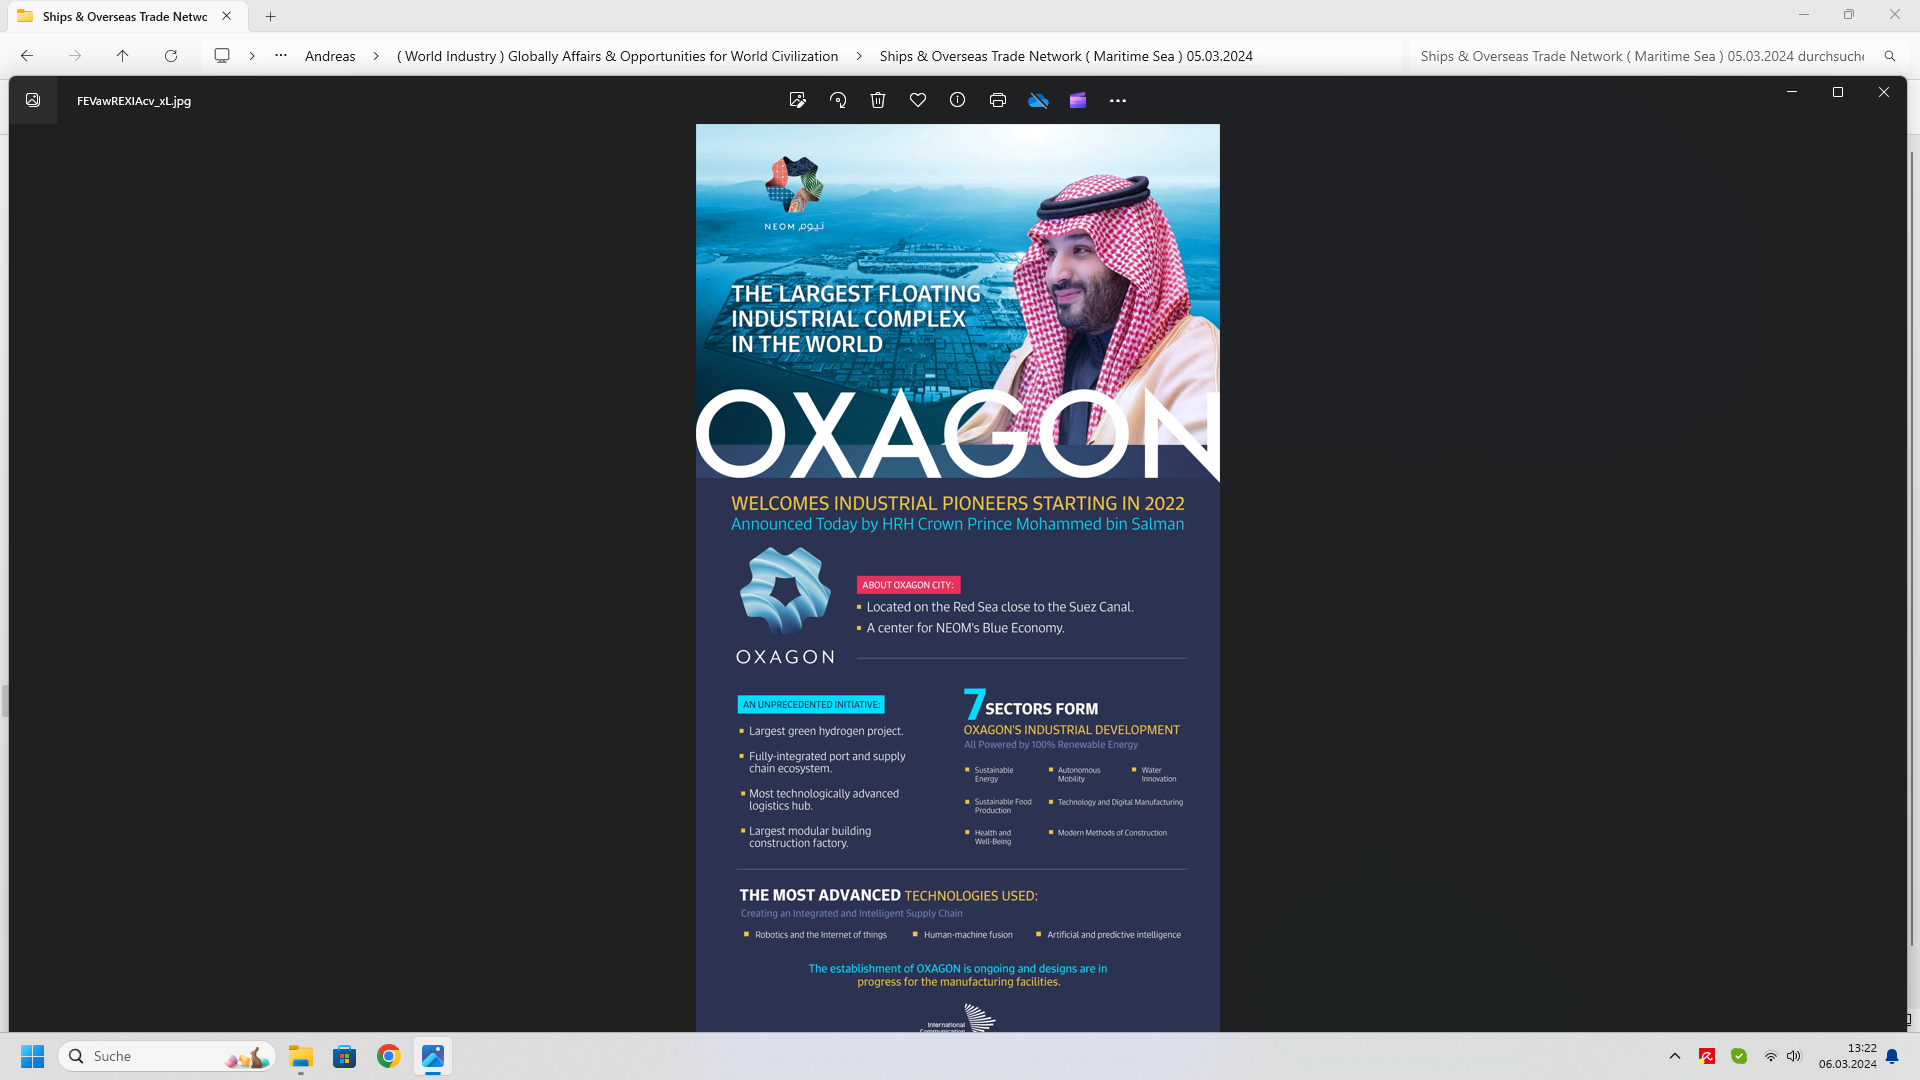
Task: Click the OXAGON poster image
Action: click(x=958, y=578)
